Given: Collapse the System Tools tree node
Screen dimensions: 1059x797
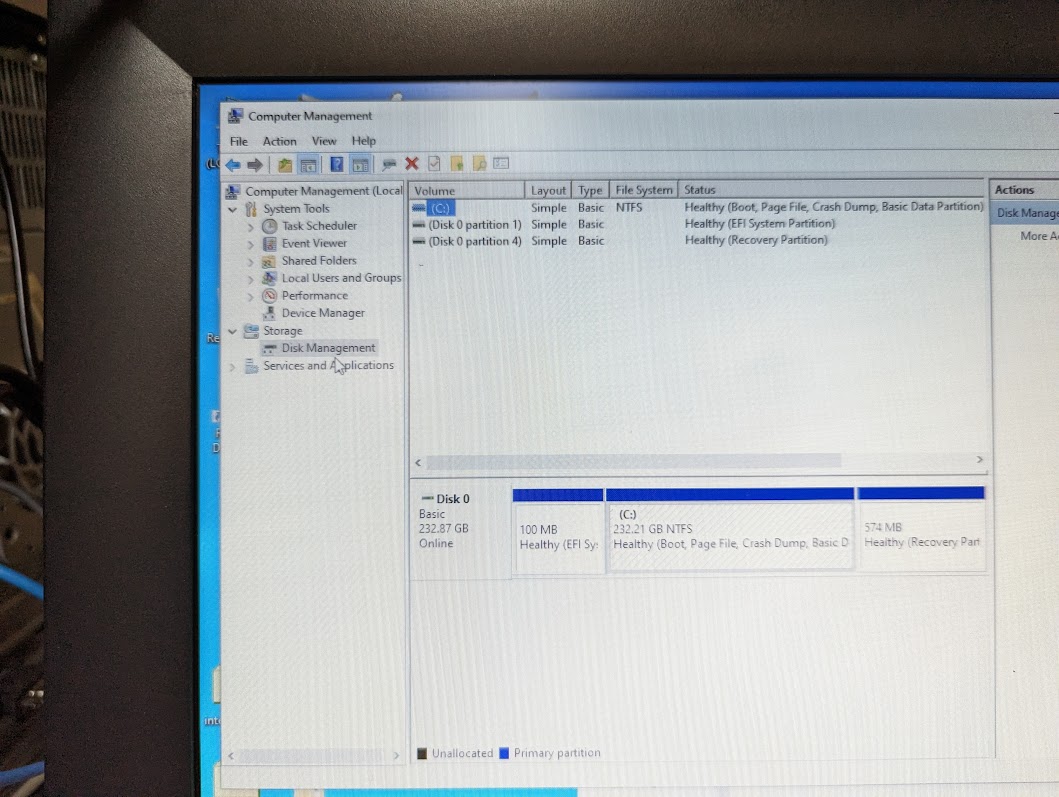Looking at the screenshot, I should click(232, 208).
